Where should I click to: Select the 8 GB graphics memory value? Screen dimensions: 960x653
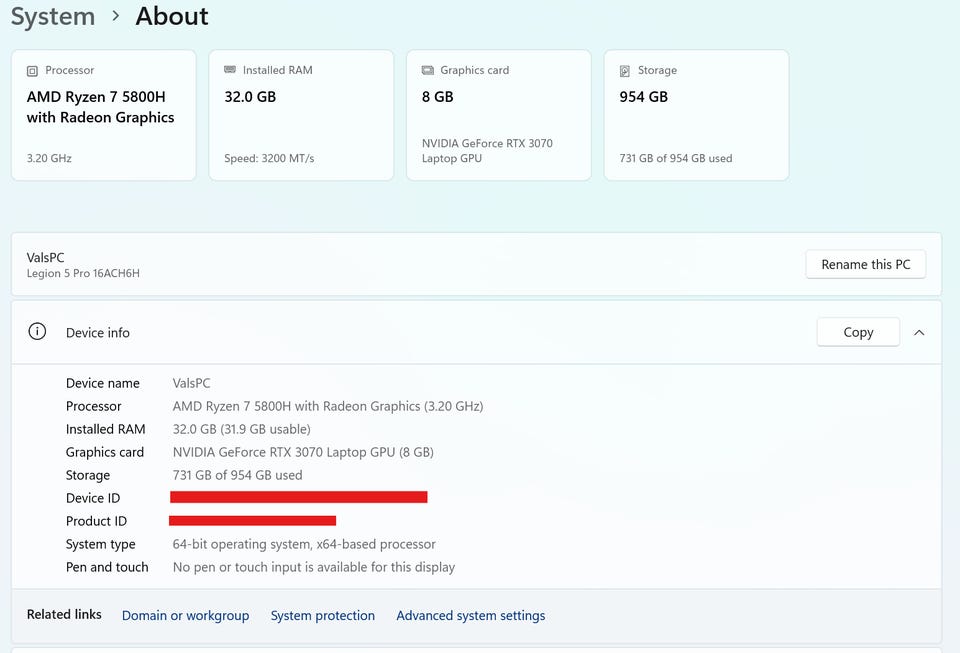pos(437,97)
